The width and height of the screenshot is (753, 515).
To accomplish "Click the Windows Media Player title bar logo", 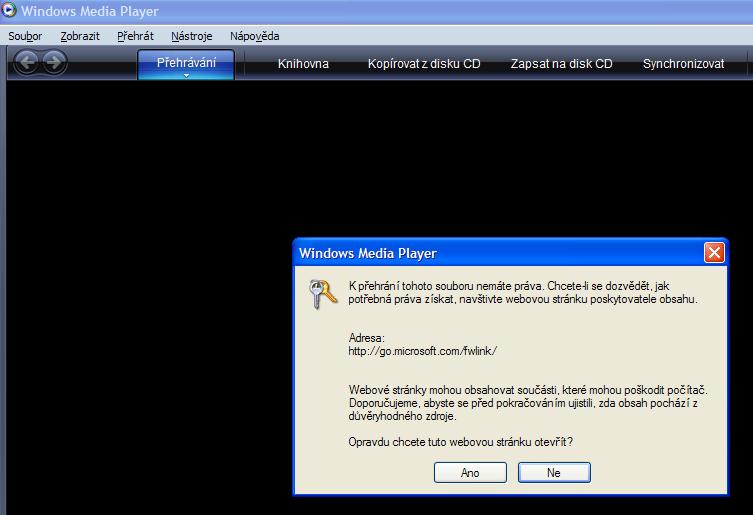I will click(x=8, y=10).
